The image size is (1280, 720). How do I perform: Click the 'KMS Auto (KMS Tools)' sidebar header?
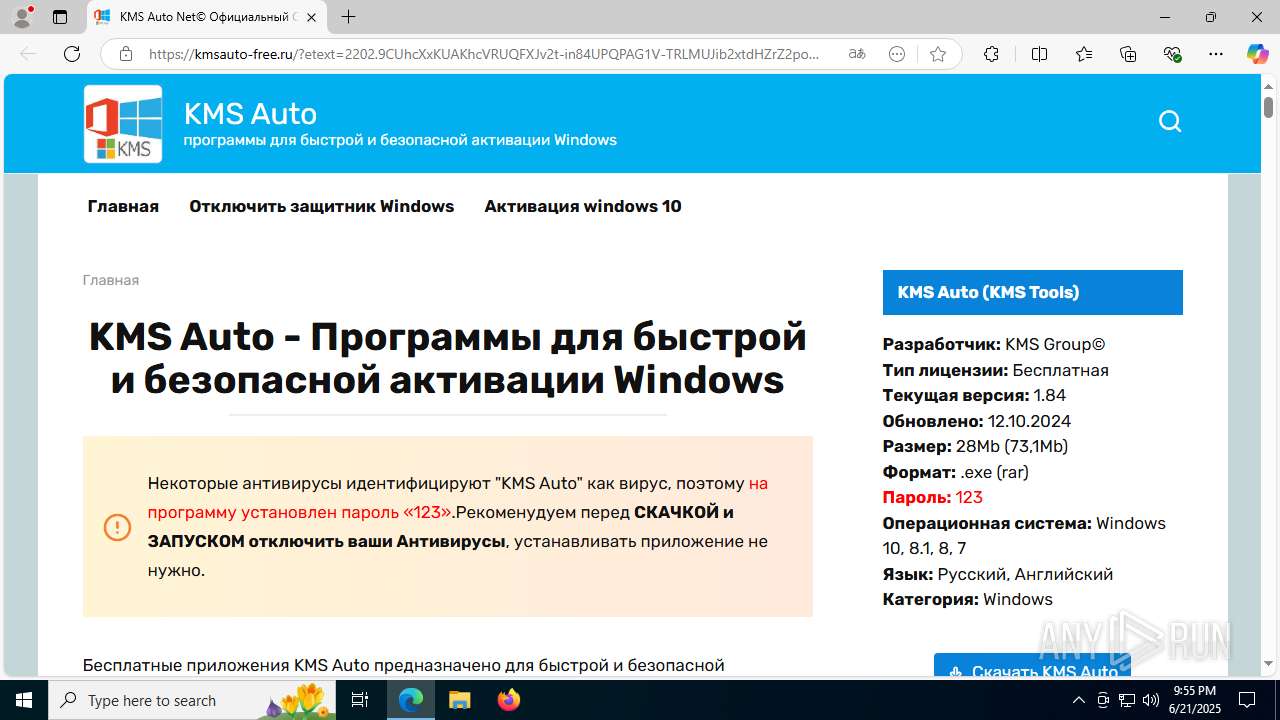point(1032,293)
